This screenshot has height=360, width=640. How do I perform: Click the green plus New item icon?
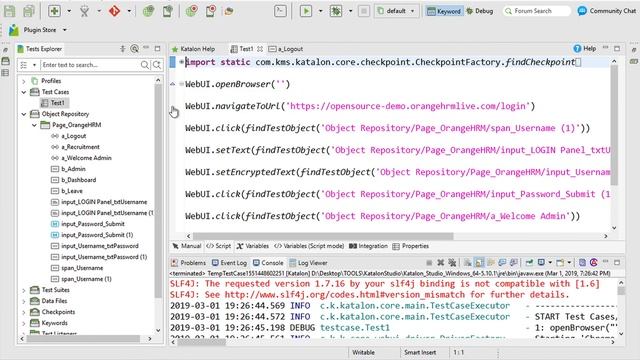tap(54, 11)
